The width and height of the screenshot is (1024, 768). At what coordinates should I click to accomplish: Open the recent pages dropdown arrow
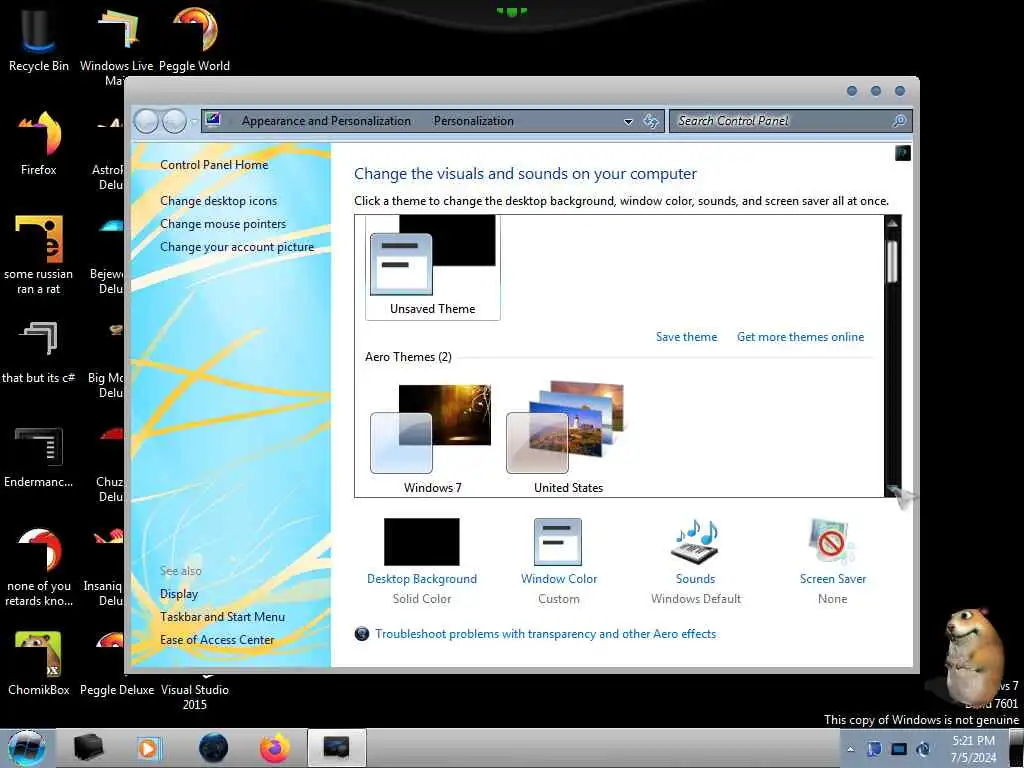[194, 121]
